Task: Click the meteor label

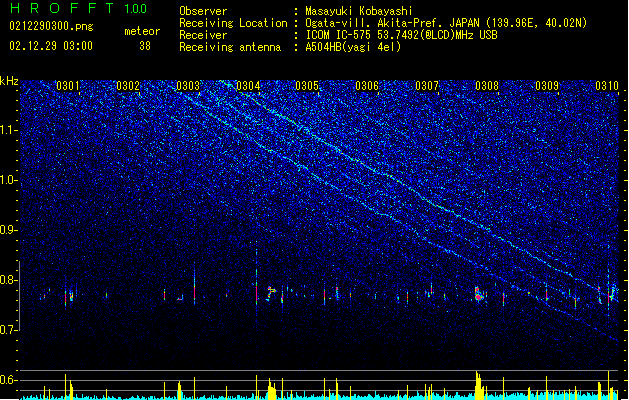Action: pyautogui.click(x=142, y=31)
